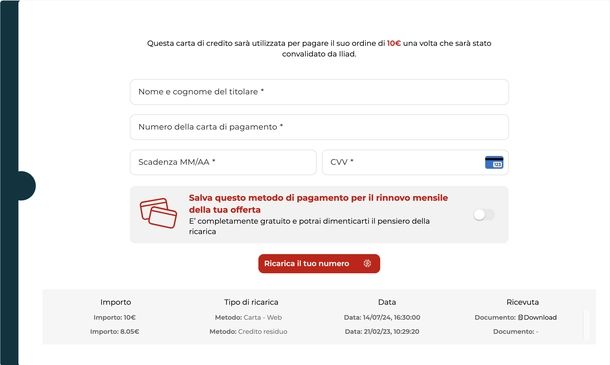Viewport: 610px width, 365px height.
Task: Focus the payment card number field
Action: click(319, 127)
